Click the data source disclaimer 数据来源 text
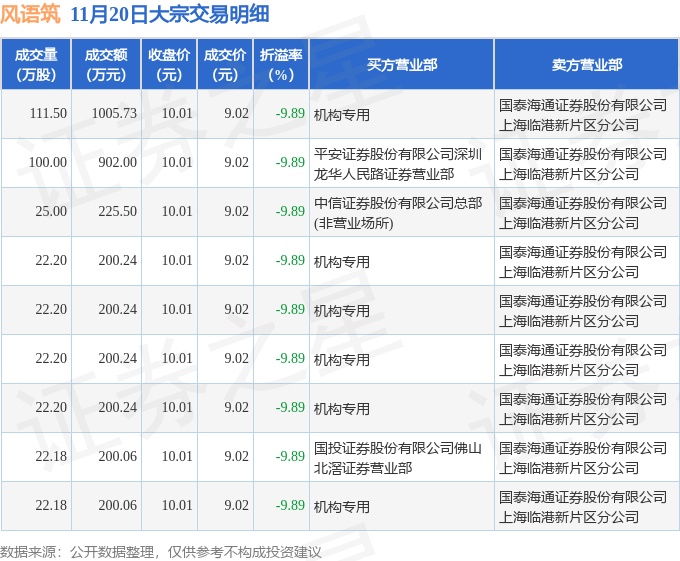This screenshot has height=561, width=680. 161,552
